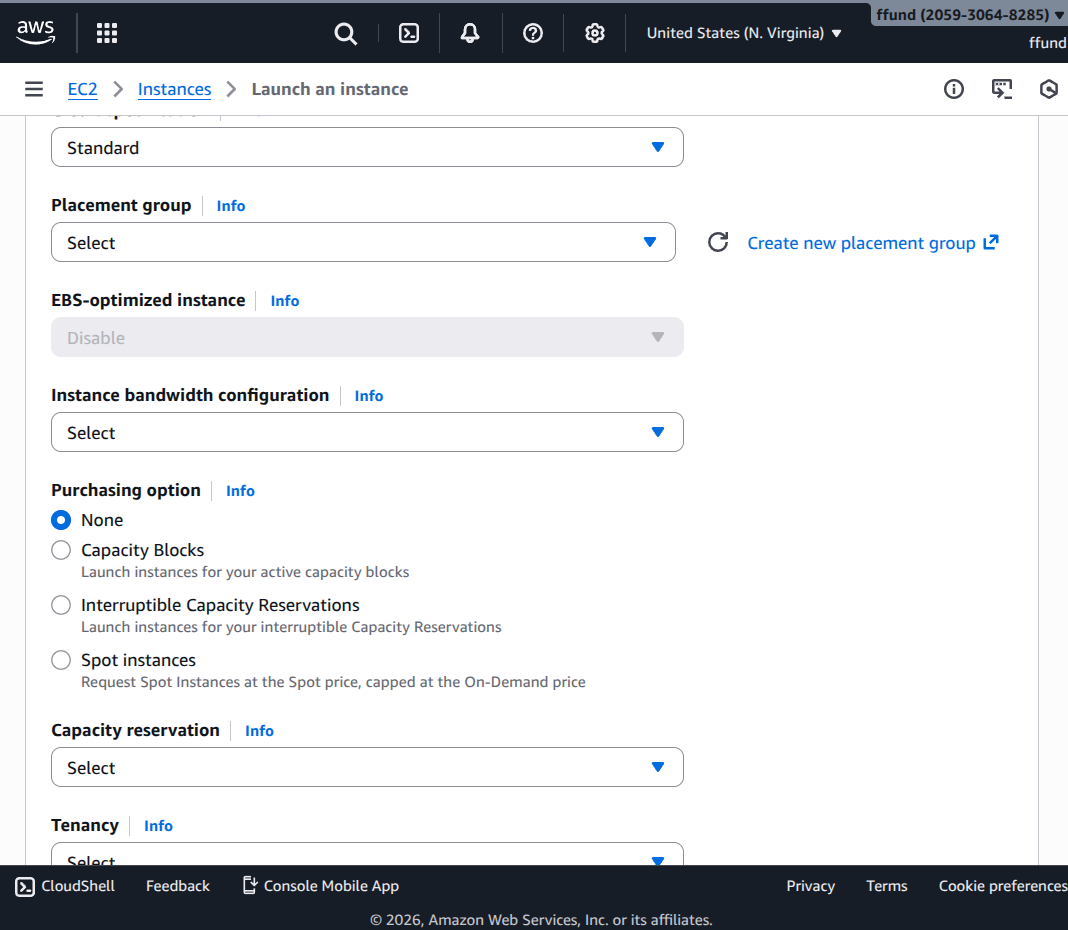Click Feedback in the footer
Screen dimensions: 1068x930
[178, 886]
